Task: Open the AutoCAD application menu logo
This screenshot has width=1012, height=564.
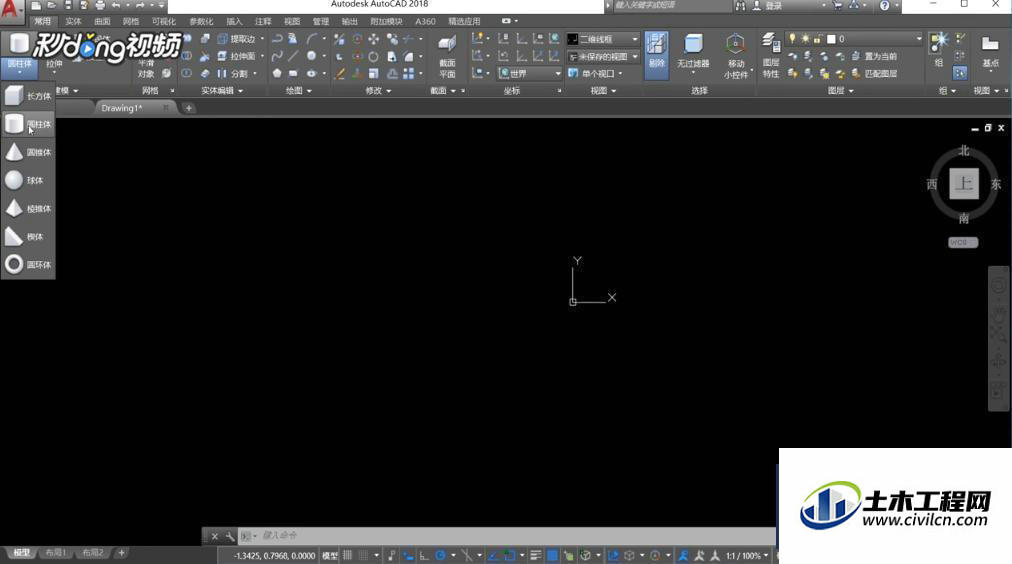Action: coord(12,9)
